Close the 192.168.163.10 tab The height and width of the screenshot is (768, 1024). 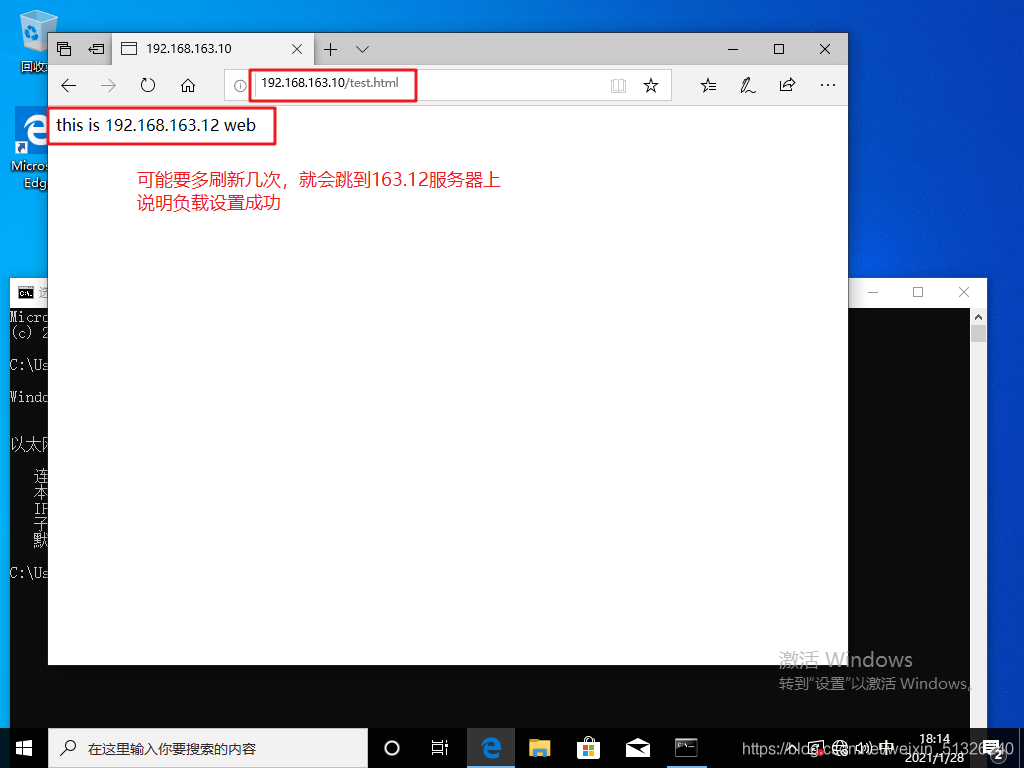pos(296,49)
